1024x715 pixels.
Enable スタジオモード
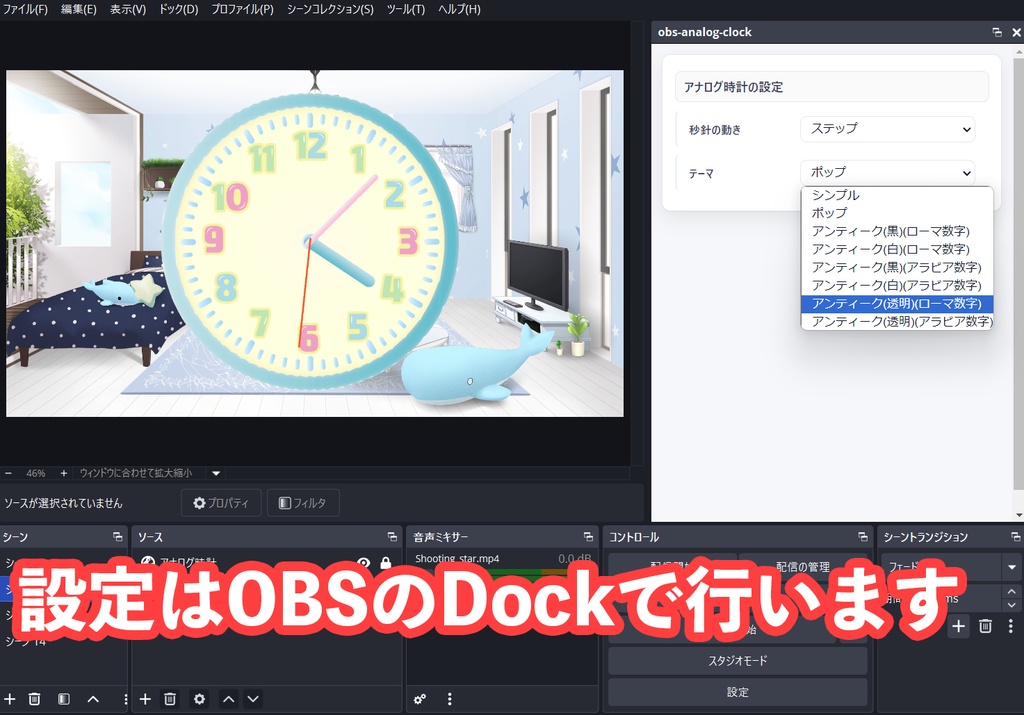point(737,660)
